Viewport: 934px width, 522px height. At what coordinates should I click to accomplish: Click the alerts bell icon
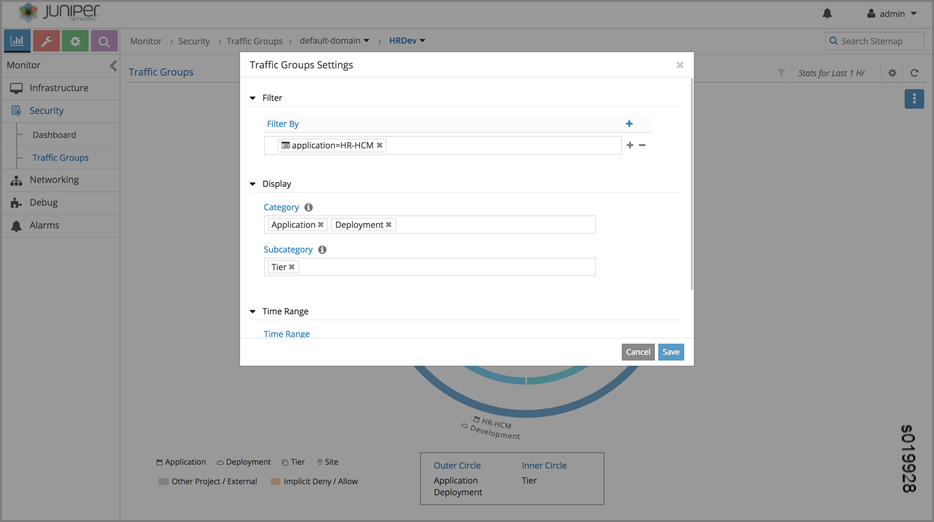[827, 14]
